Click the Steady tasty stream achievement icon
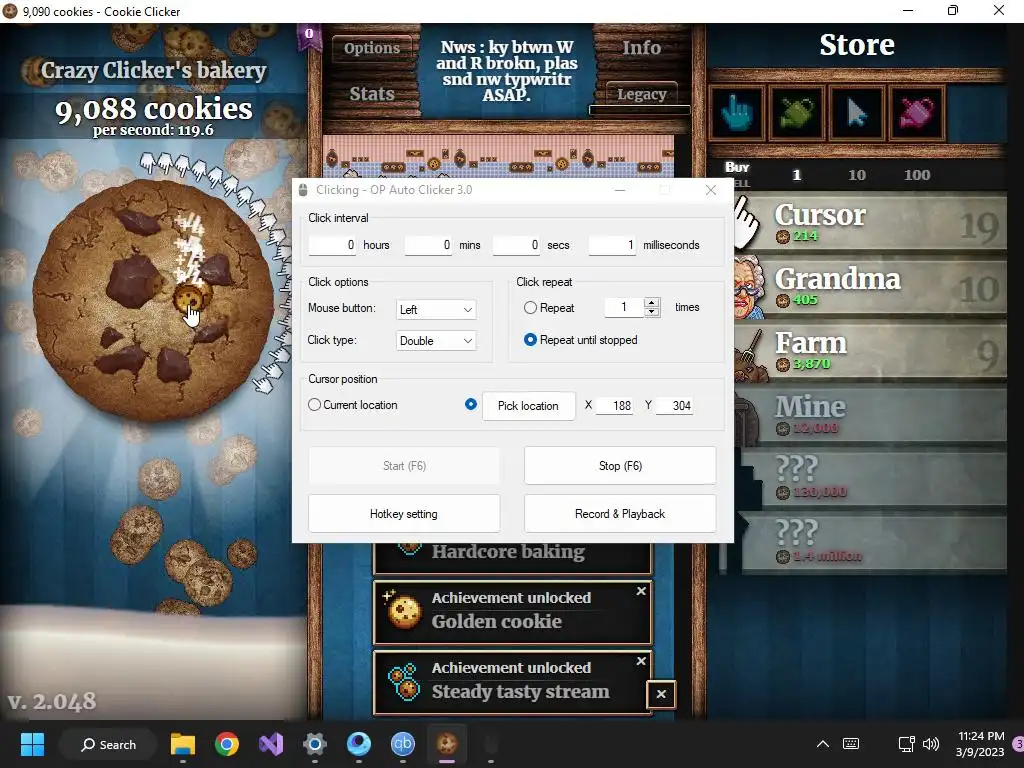Screen dimensions: 1024x768 pos(403,680)
